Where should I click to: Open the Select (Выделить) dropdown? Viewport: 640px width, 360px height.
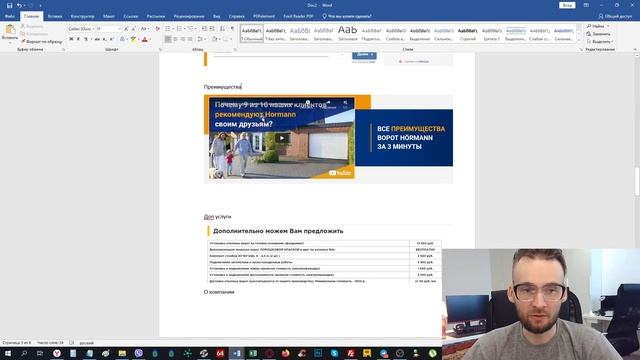coord(600,42)
